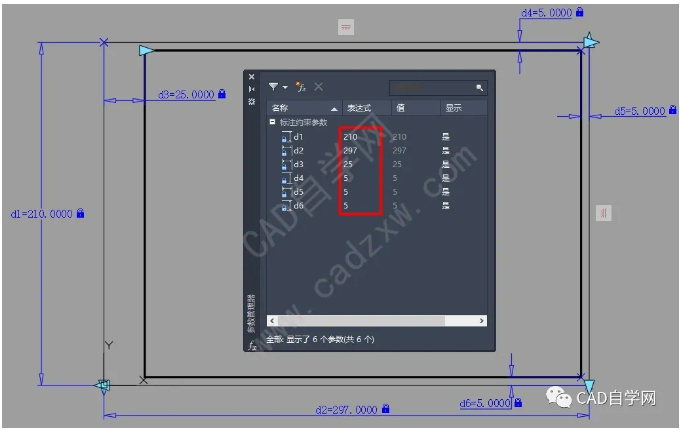
Task: Select the d1 parameter name
Action: [298, 137]
